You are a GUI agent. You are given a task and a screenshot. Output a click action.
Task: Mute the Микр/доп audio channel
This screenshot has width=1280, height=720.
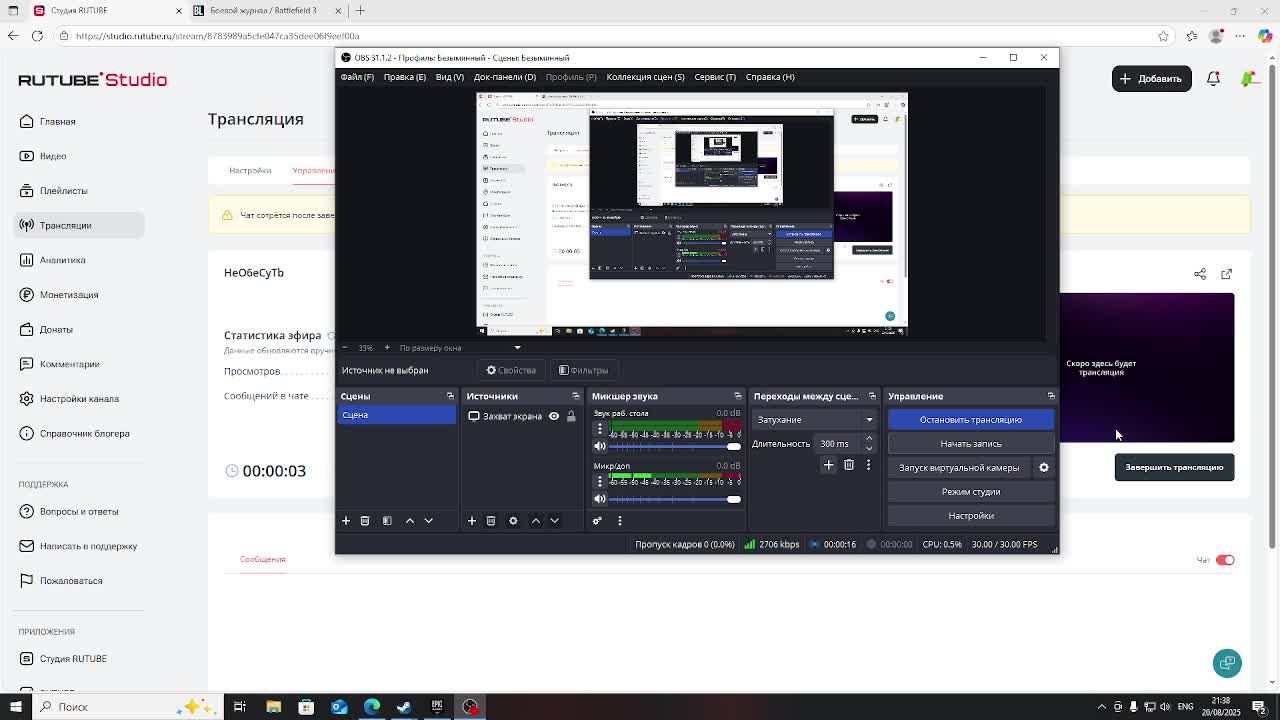tap(600, 499)
